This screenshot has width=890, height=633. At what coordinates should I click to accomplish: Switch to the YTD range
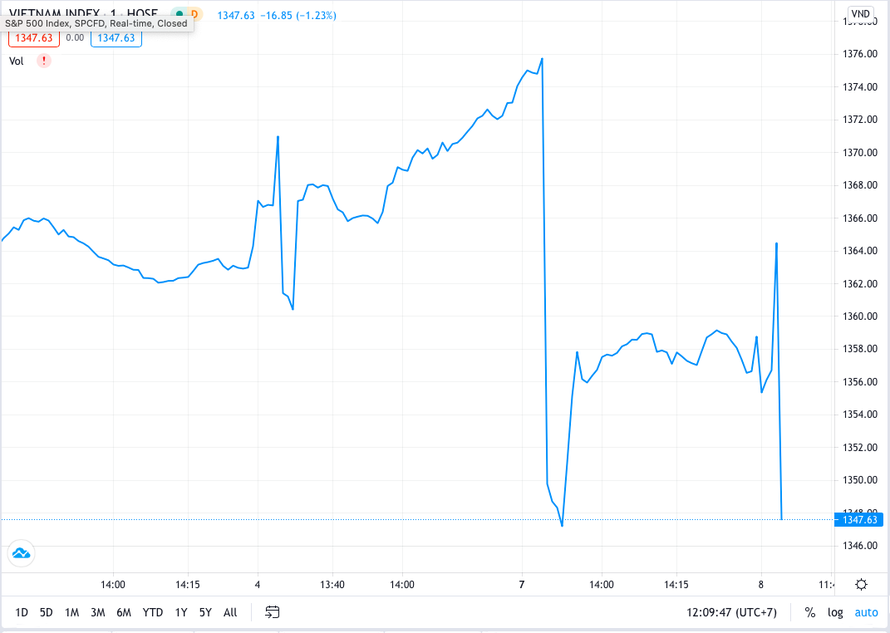coord(152,612)
